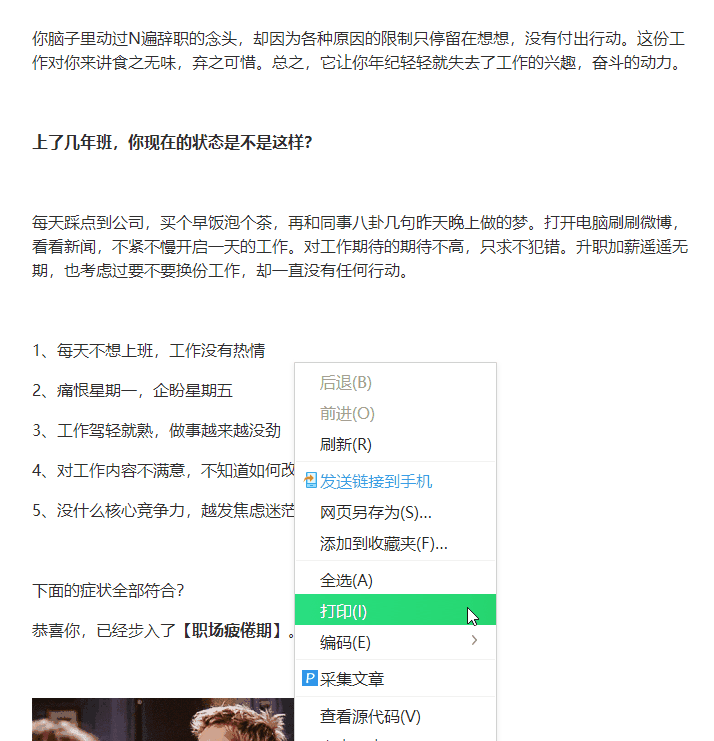Click the highlighted 打印(I) entry
This screenshot has width=714, height=741.
pos(396,610)
